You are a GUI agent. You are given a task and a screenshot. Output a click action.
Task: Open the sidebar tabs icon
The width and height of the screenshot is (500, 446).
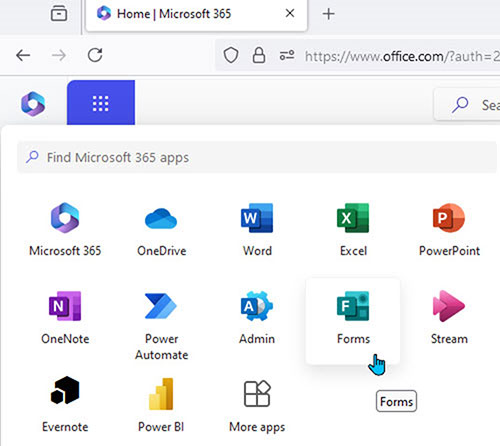pos(59,14)
